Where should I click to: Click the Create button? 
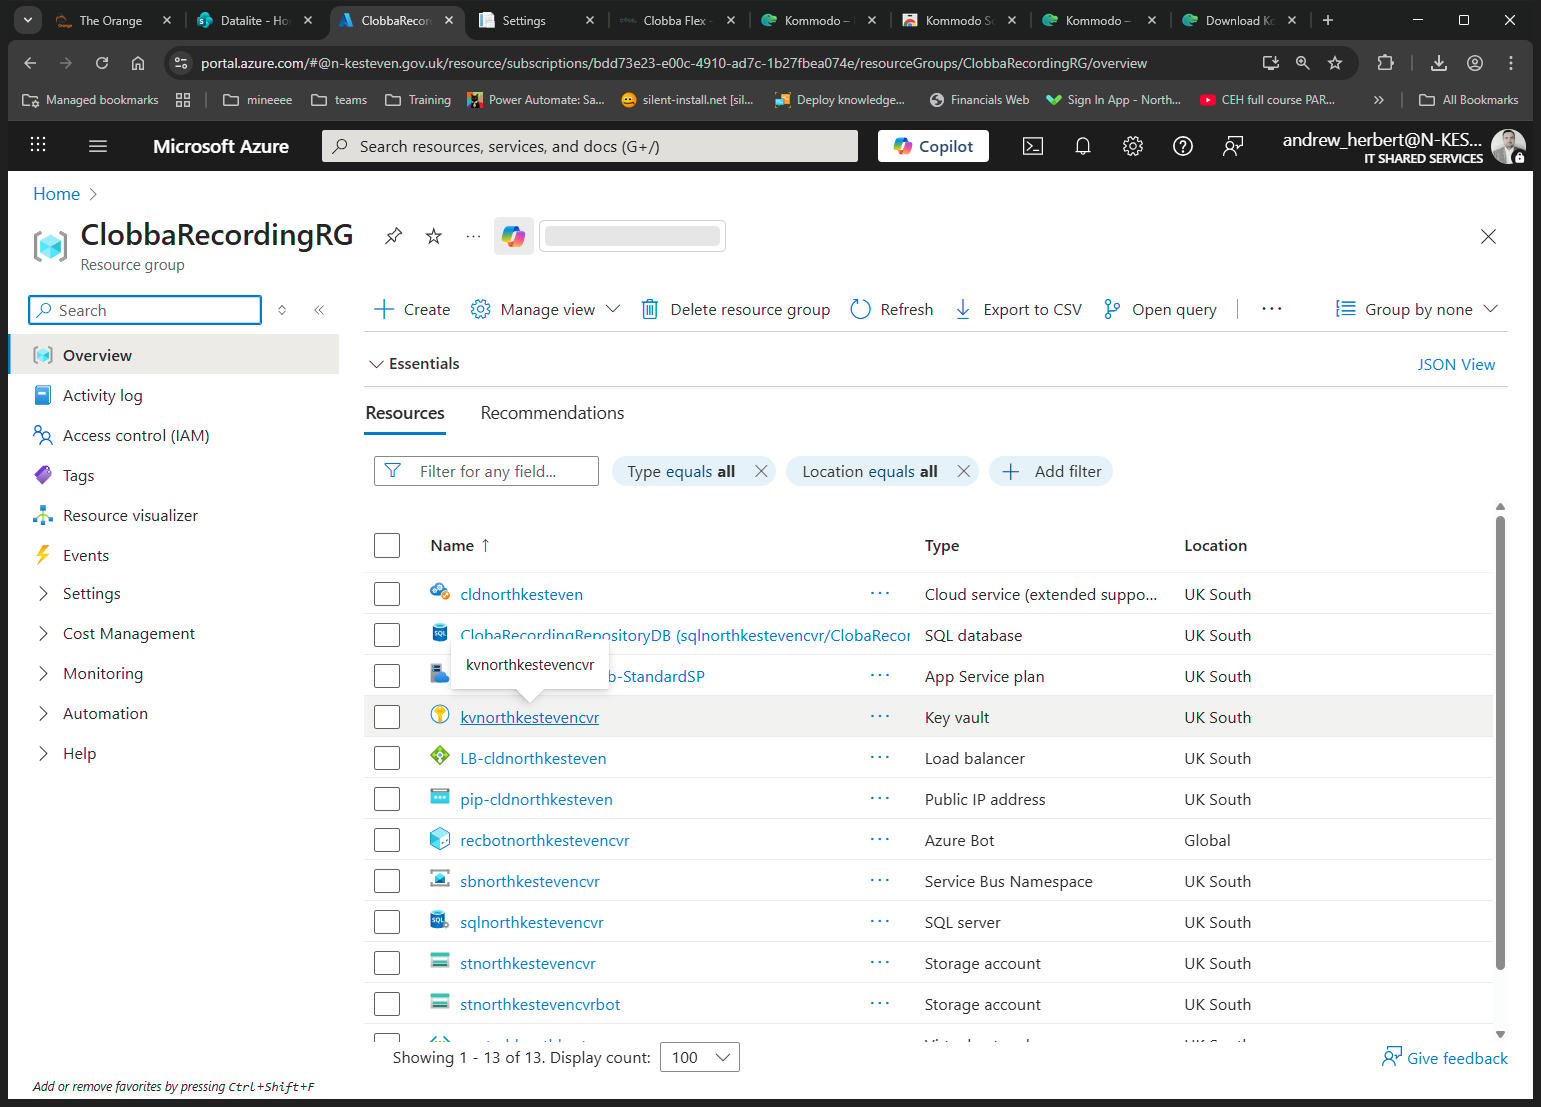point(412,309)
